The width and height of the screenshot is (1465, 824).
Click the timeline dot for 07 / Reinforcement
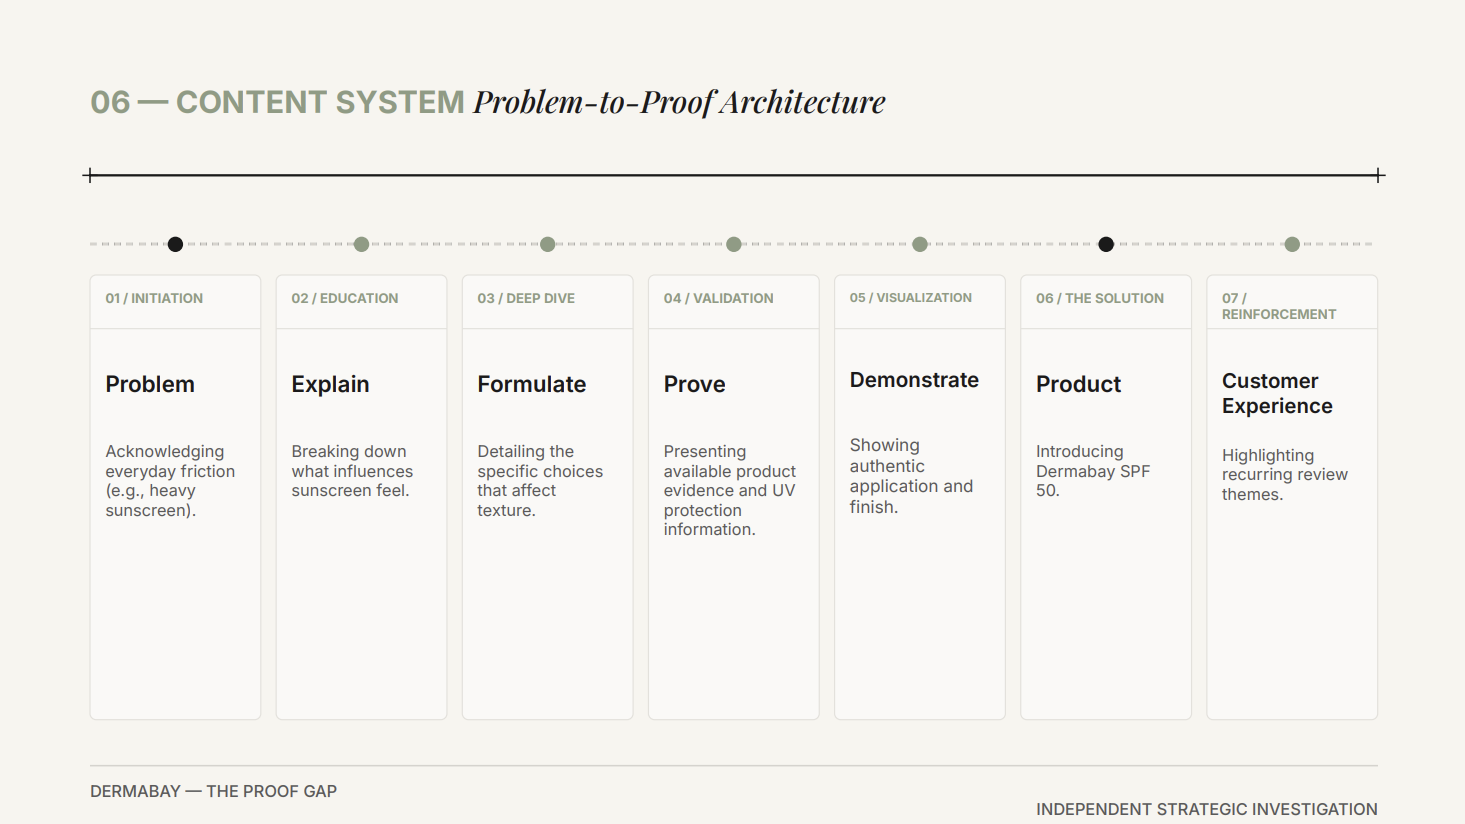tap(1292, 244)
